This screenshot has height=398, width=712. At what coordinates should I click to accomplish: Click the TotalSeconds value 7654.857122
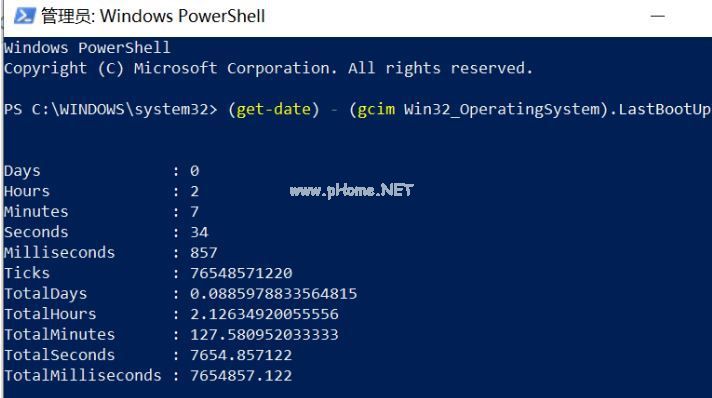[241, 355]
